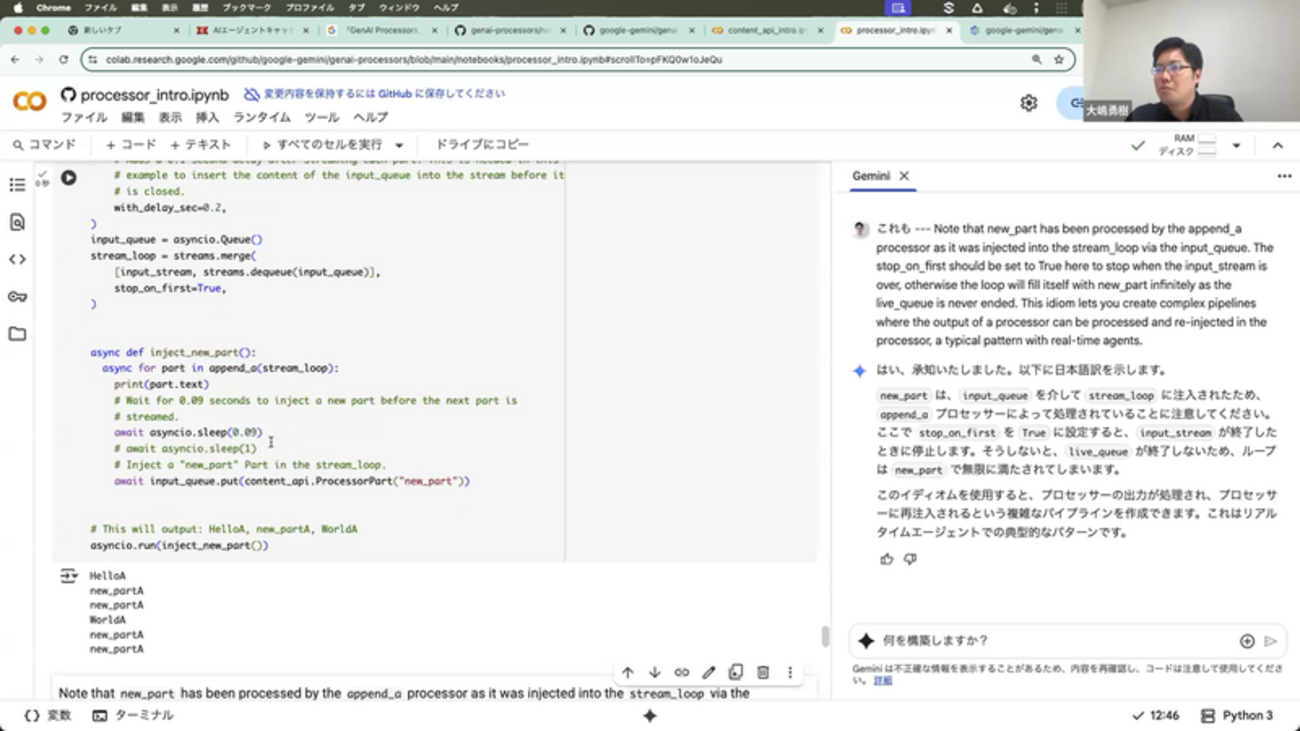The width and height of the screenshot is (1300, 731).
Task: Click the RAM usage bar indicator
Action: coord(1207,139)
